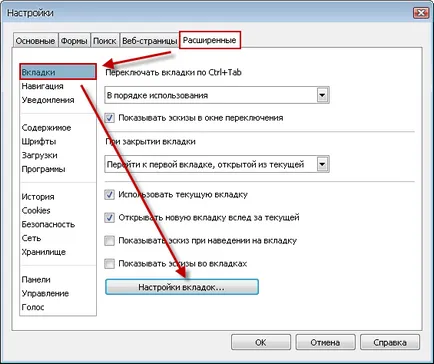Toggle 'Показывать эскизы в окне переключения' checkbox
The image size is (434, 364).
click(109, 118)
